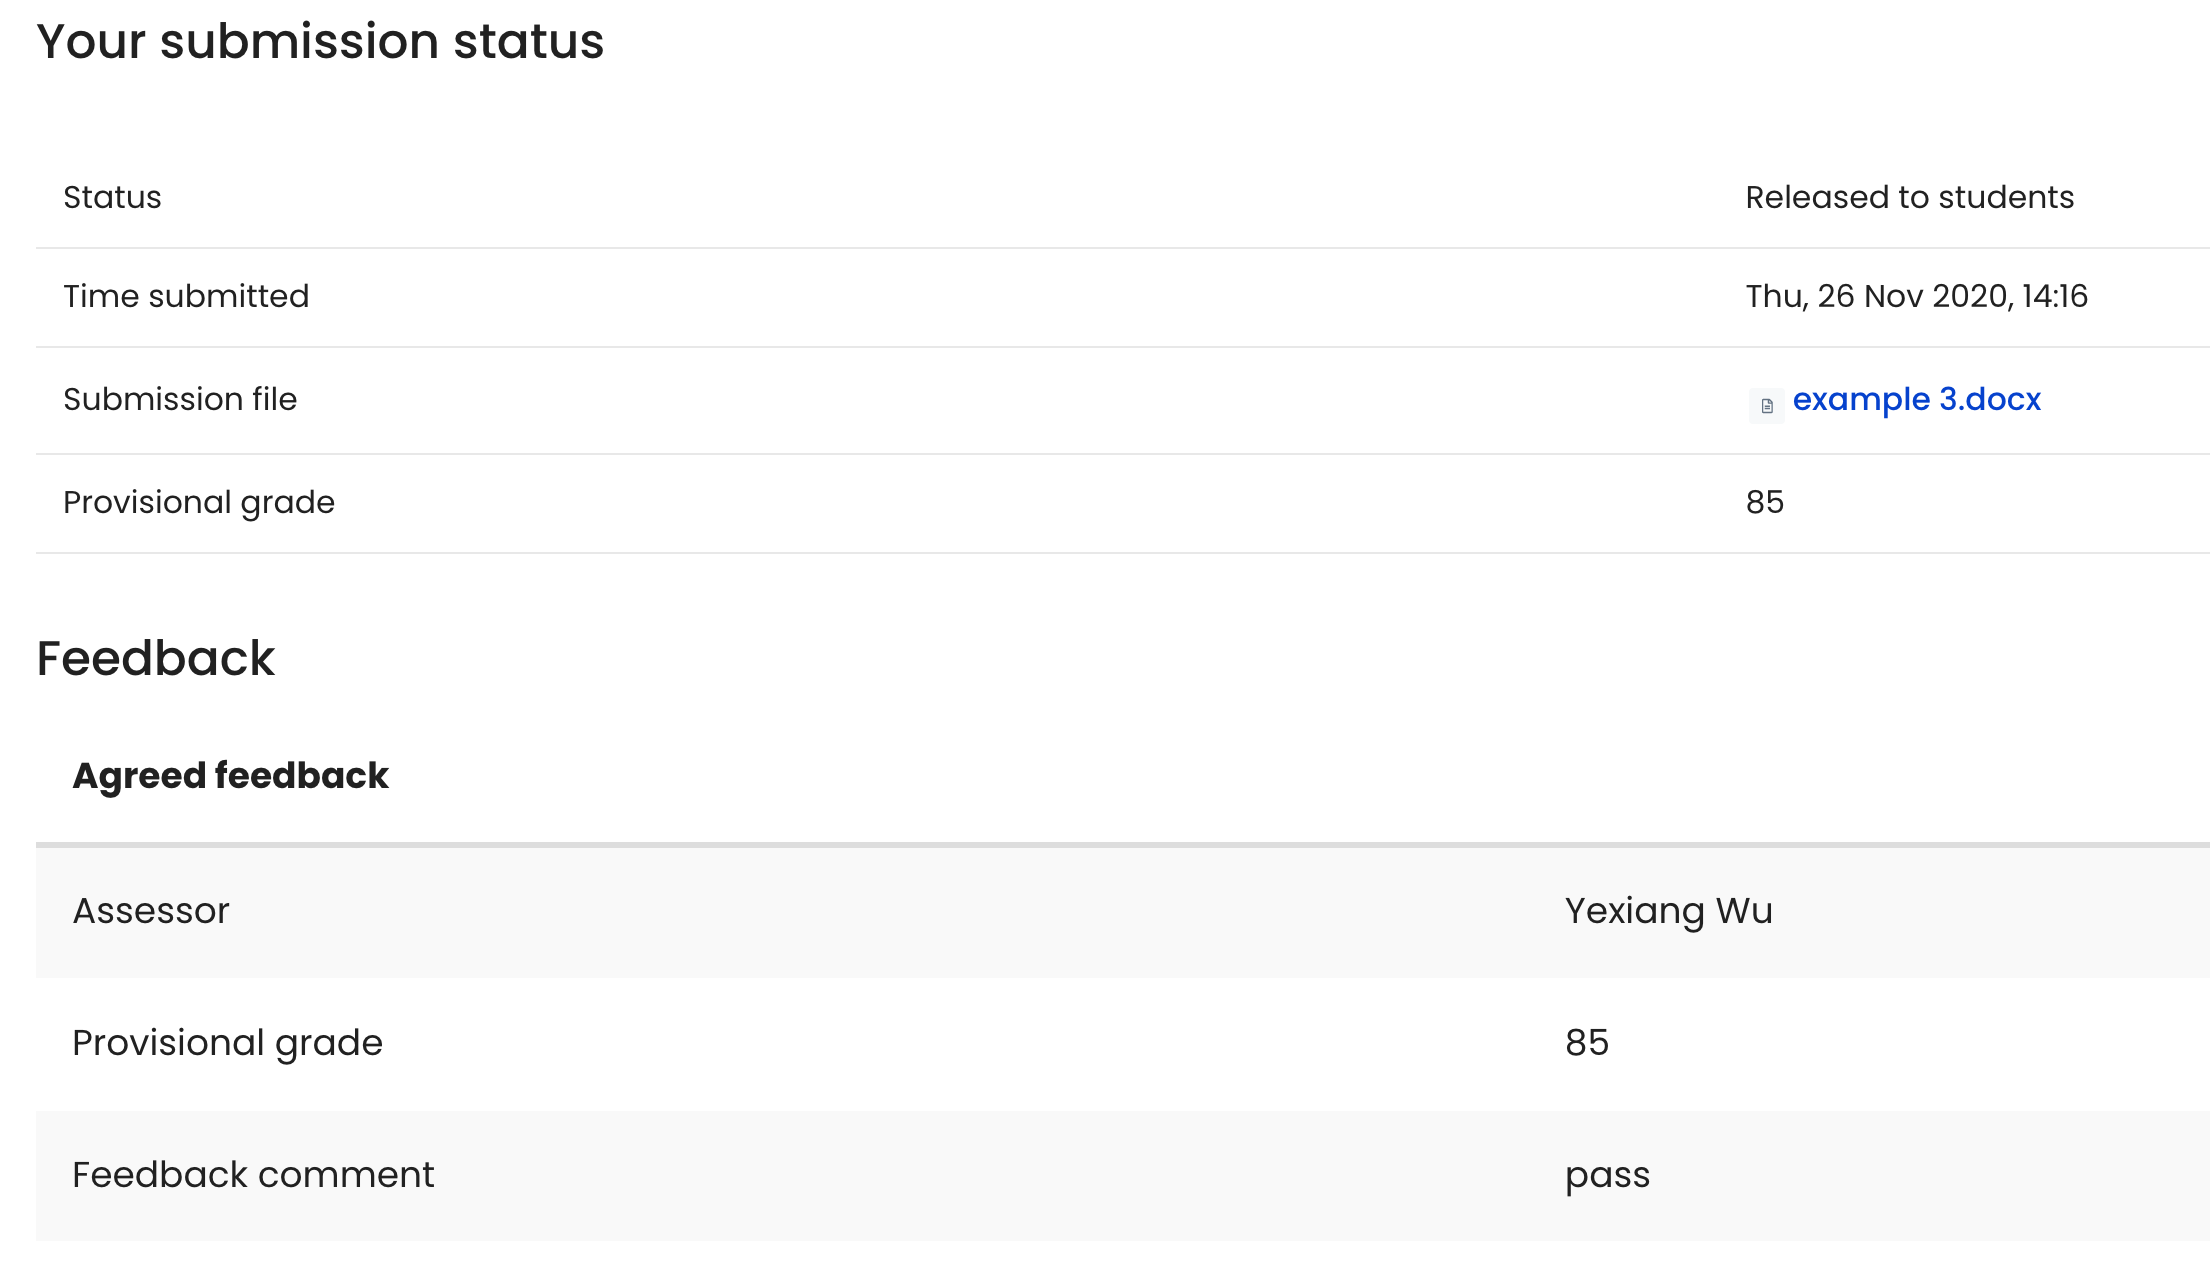Screen dimensions: 2210x1262
Task: Select the Provisional grade label in status table
Action: 199,502
